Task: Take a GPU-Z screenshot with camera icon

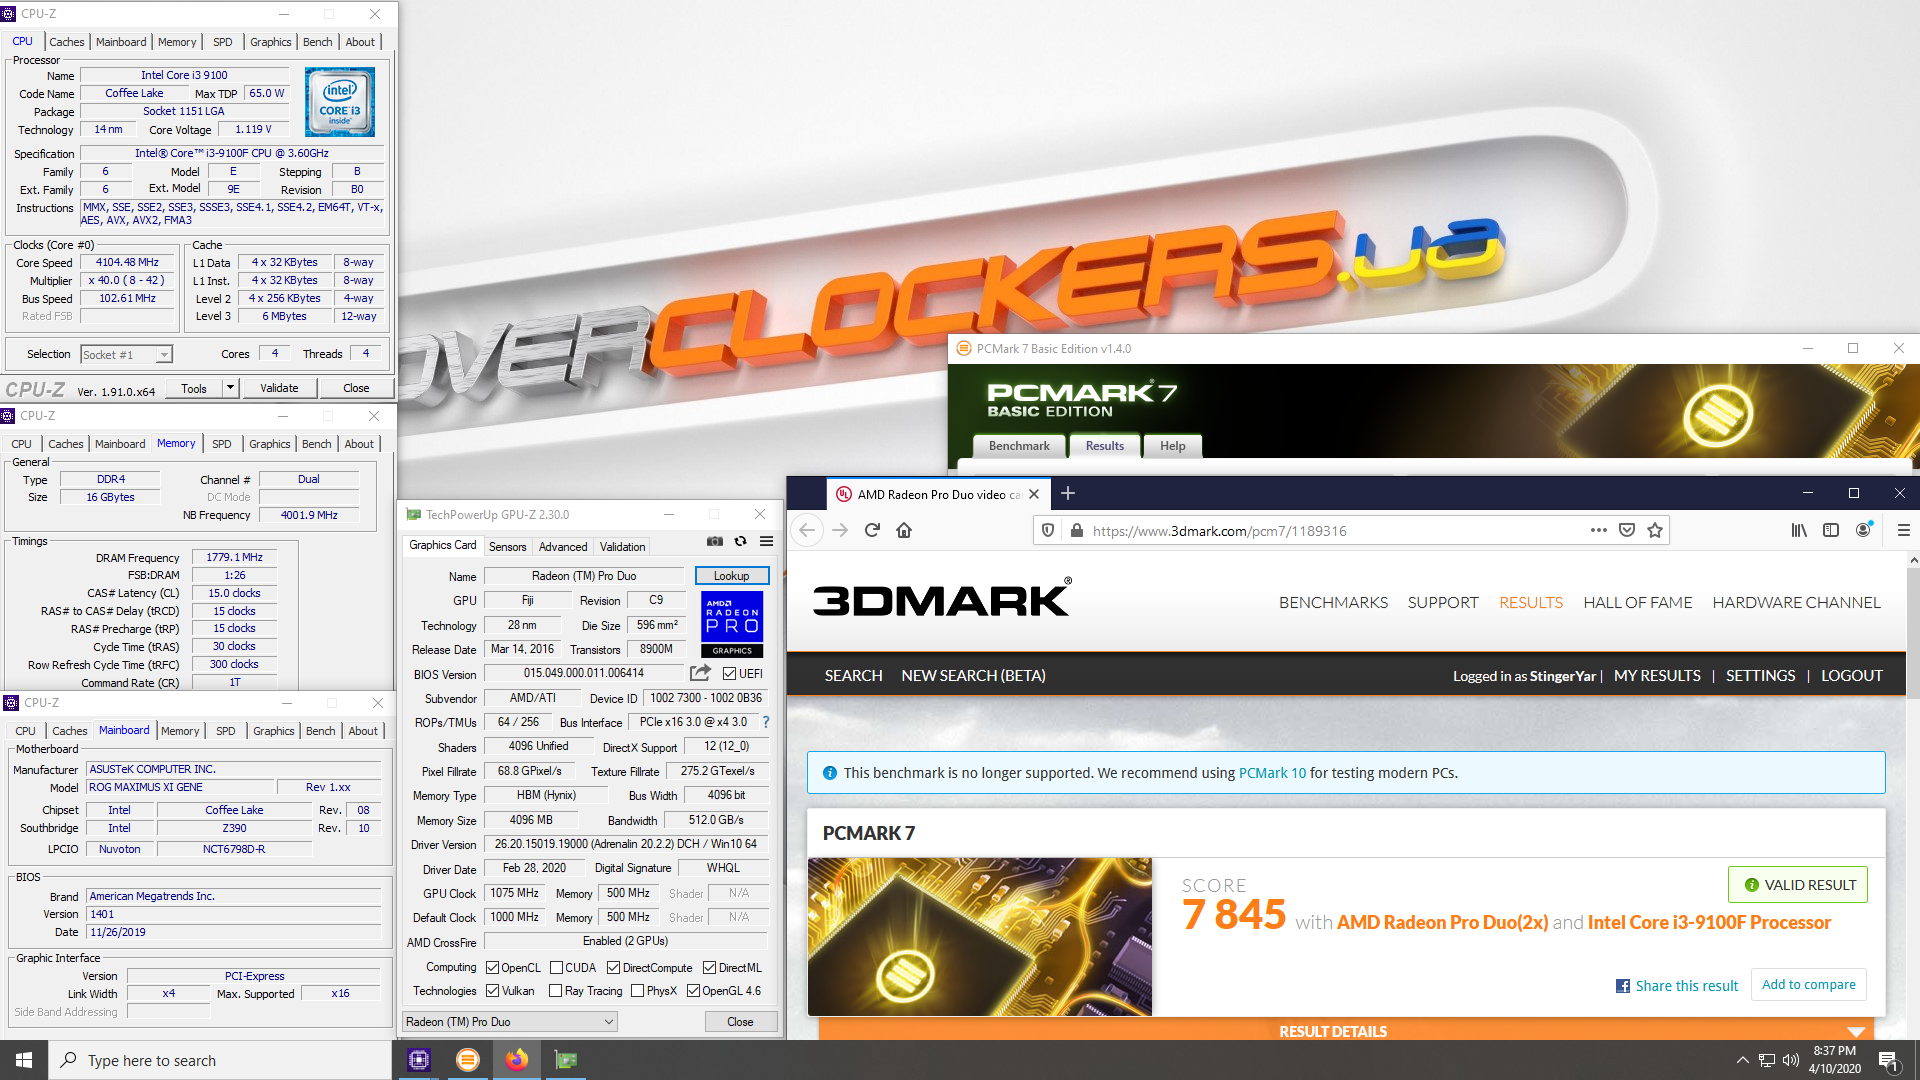Action: 715,541
